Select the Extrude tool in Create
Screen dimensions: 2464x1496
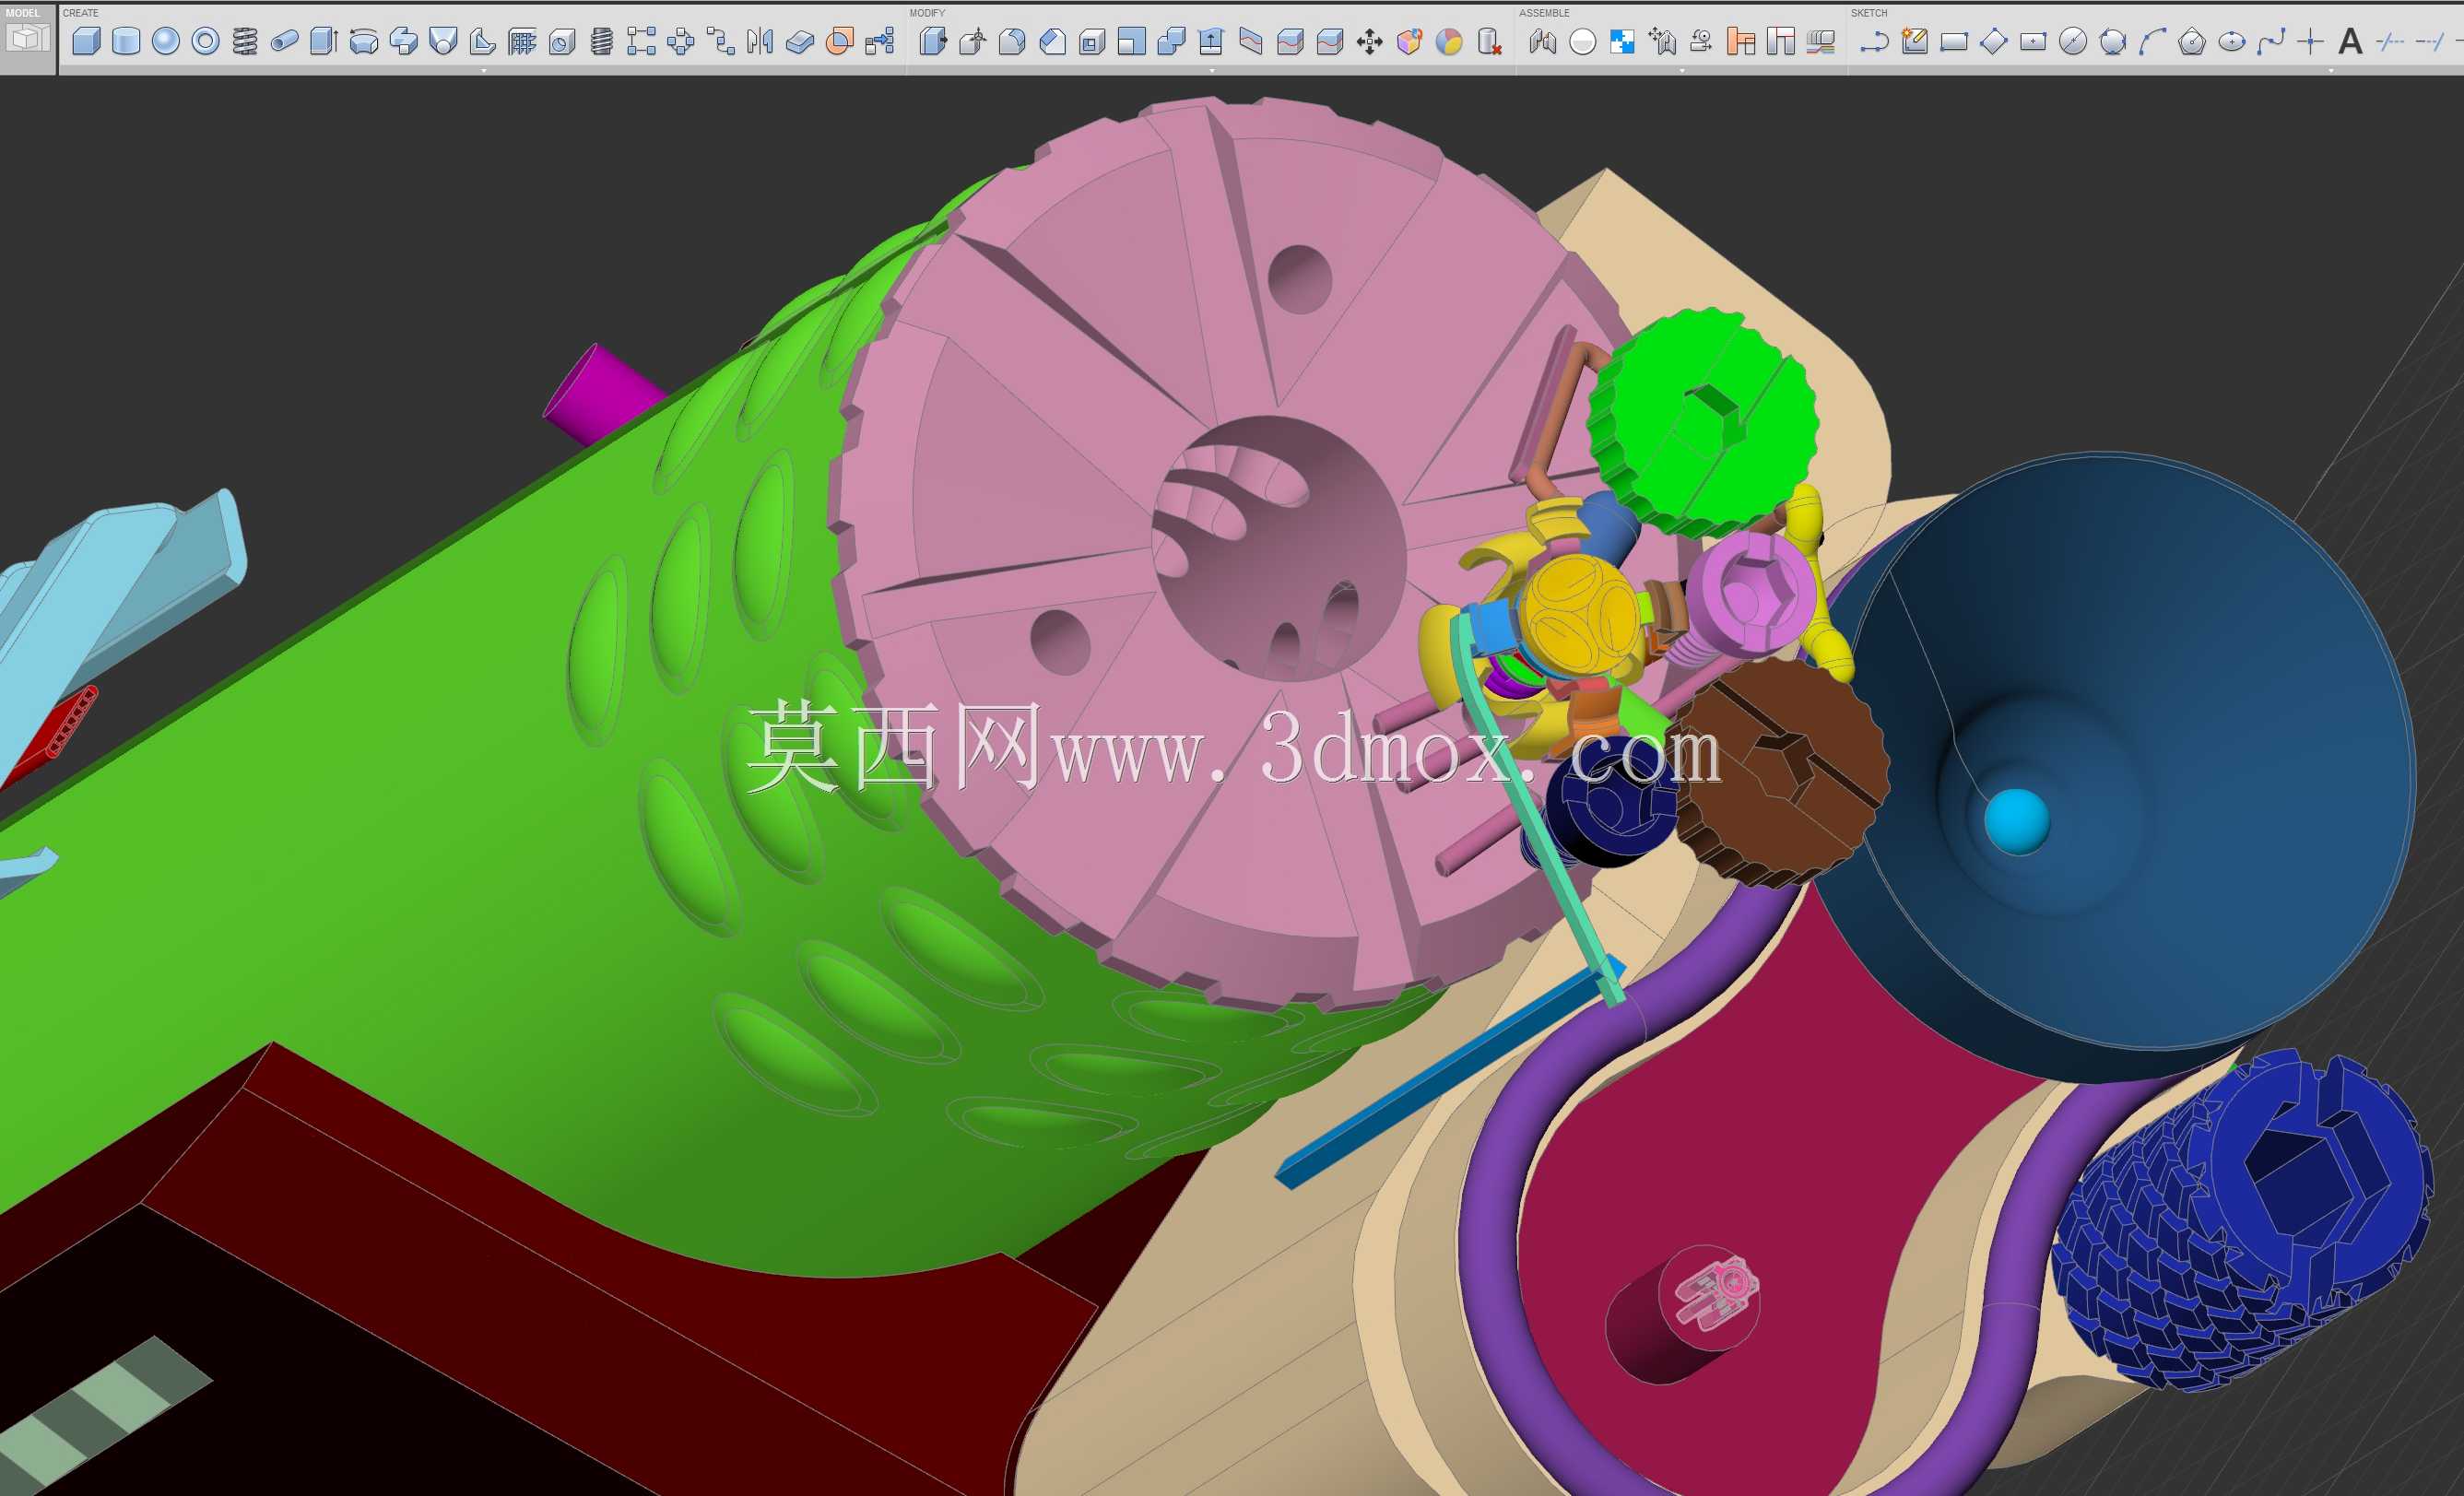pos(324,41)
